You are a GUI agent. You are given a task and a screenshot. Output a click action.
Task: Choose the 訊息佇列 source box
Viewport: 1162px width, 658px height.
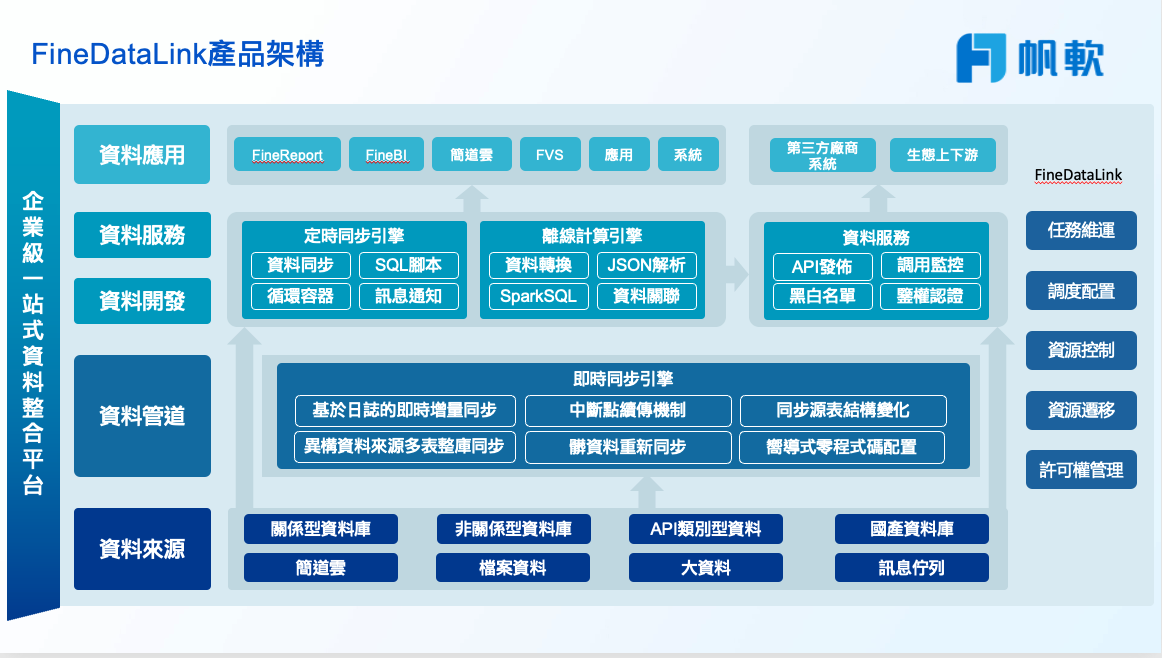pos(912,568)
